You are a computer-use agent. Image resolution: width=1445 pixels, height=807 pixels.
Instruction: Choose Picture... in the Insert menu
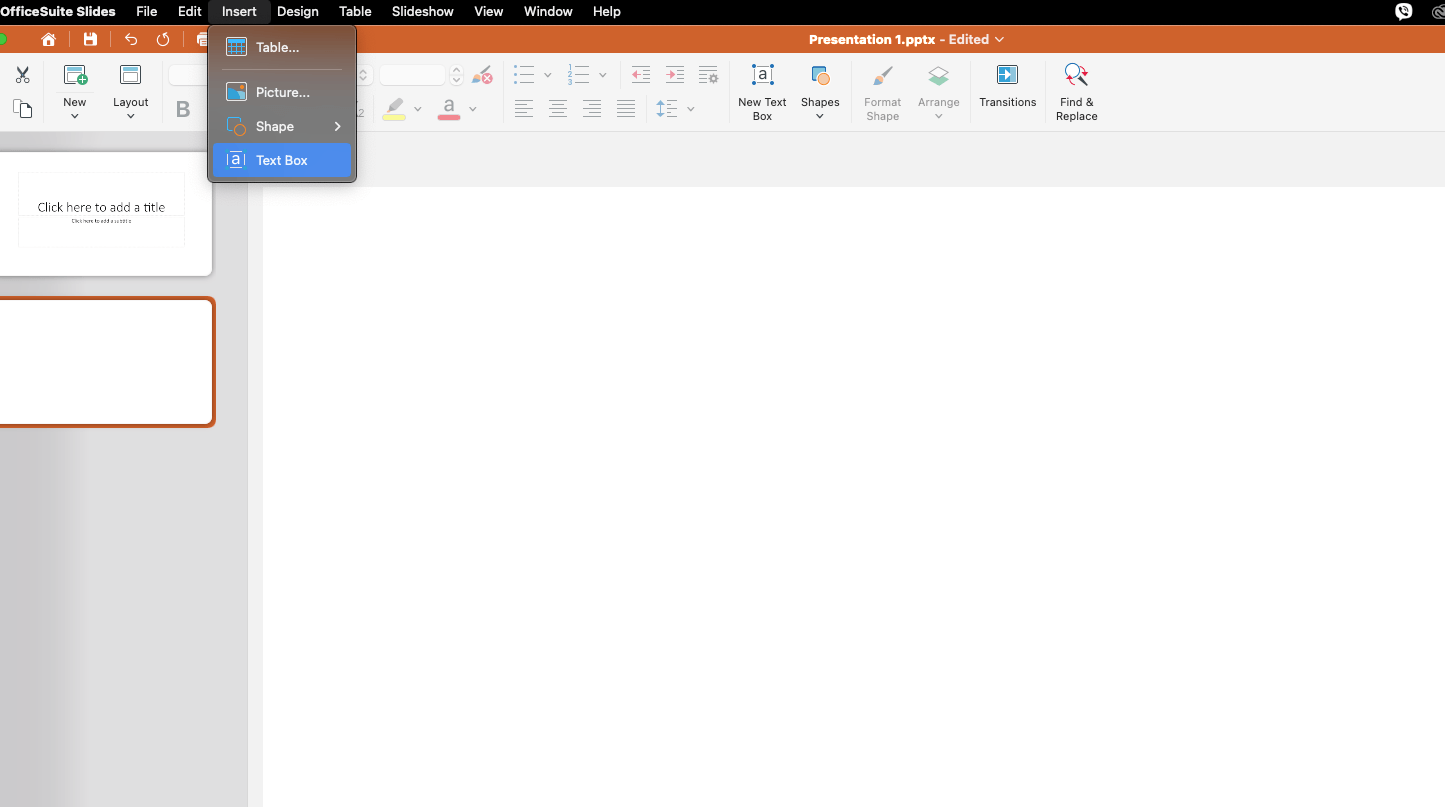(x=282, y=92)
